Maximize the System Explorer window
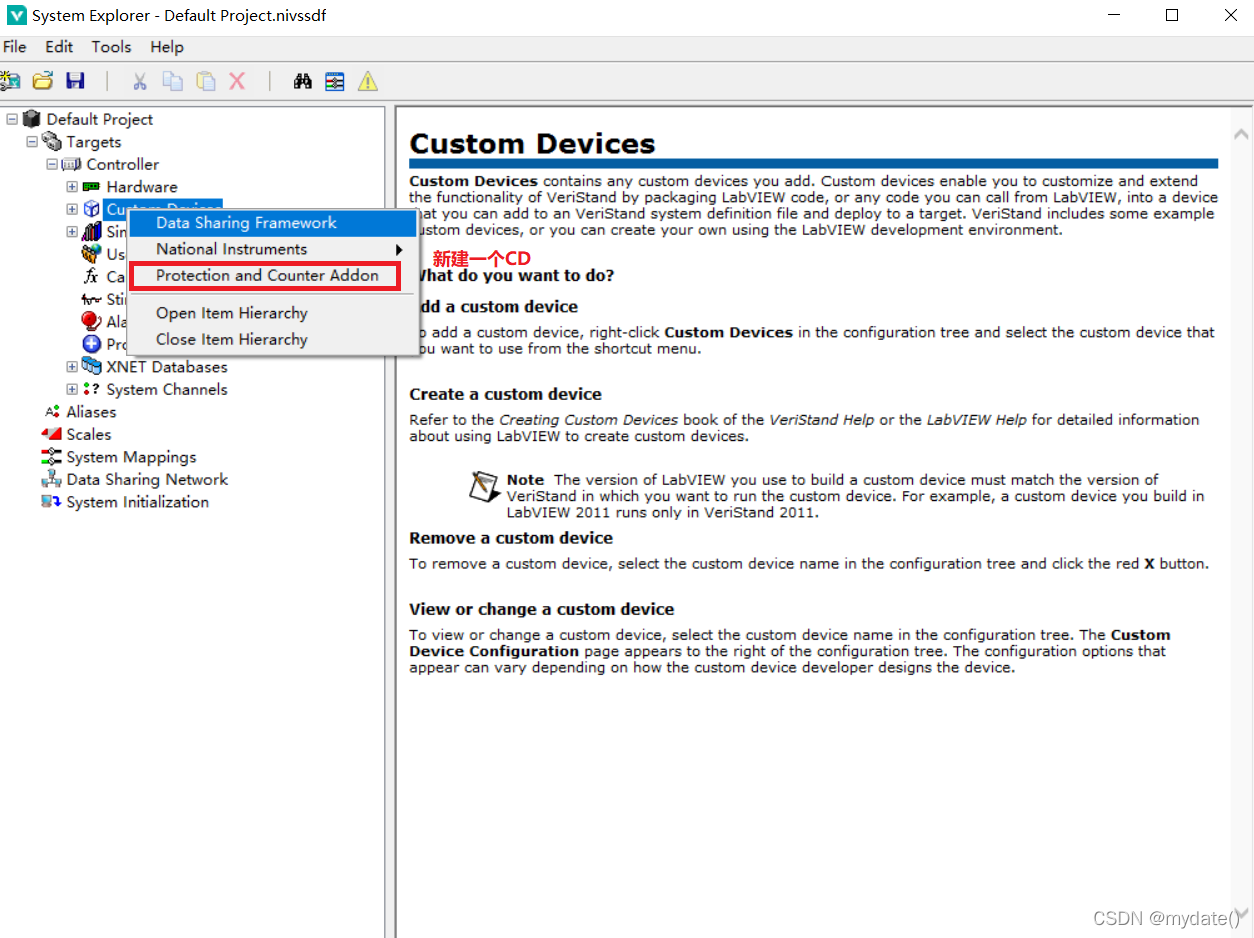This screenshot has height=938, width=1254. pyautogui.click(x=1172, y=16)
